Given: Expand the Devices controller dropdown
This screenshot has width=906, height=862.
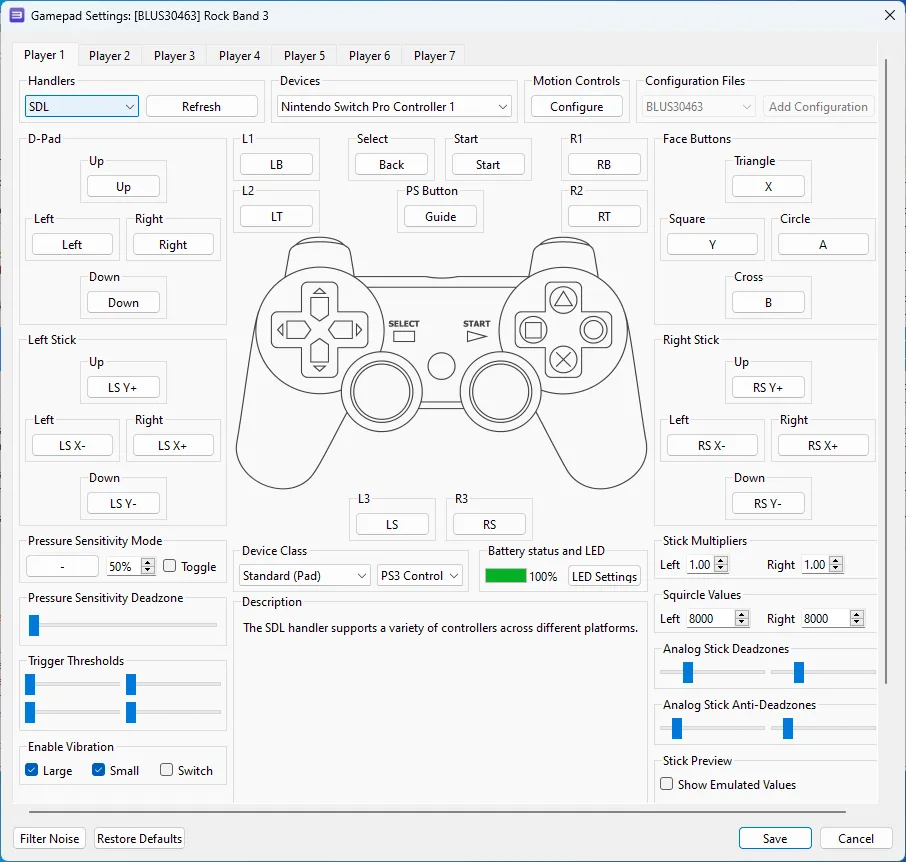Looking at the screenshot, I should click(x=394, y=106).
